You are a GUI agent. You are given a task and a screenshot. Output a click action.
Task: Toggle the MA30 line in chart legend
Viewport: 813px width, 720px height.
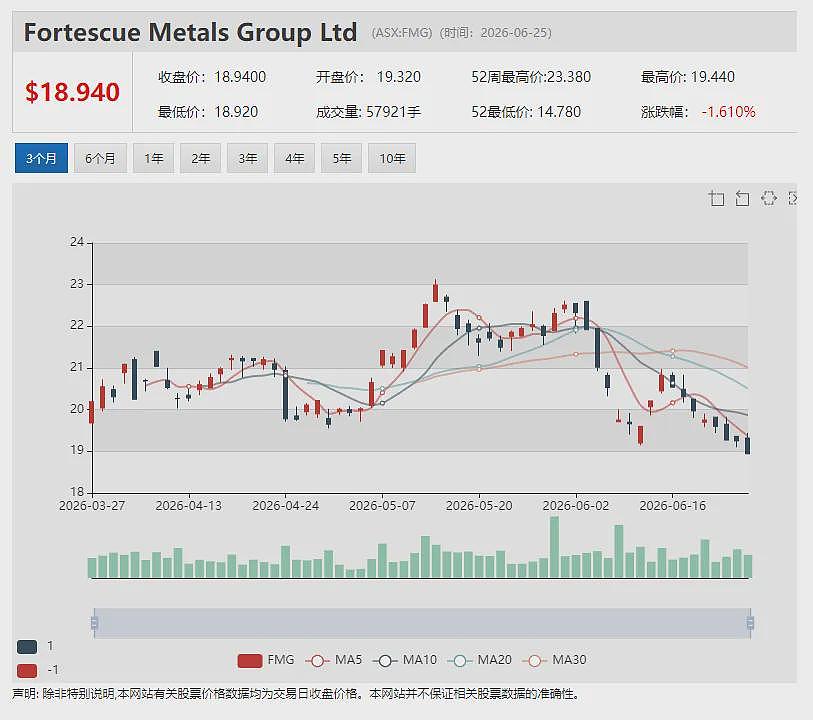(554, 660)
